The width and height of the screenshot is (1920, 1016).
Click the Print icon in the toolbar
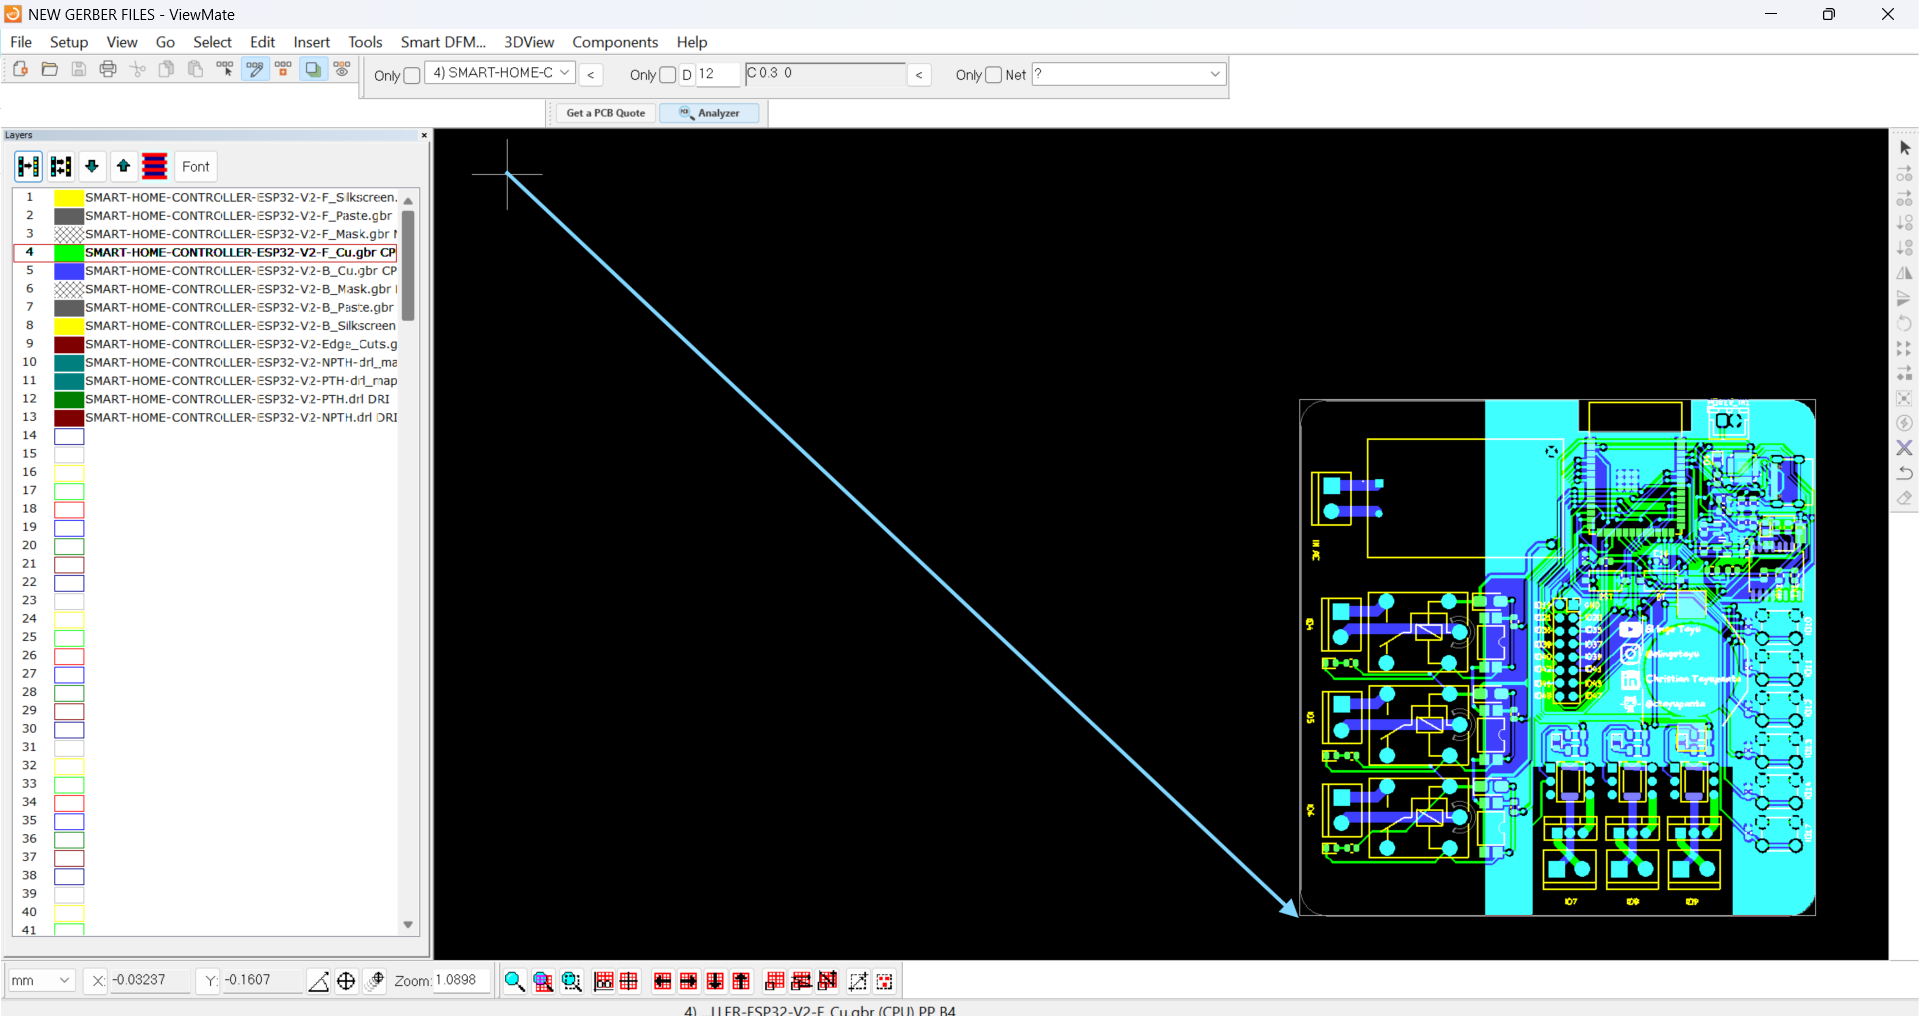point(108,69)
